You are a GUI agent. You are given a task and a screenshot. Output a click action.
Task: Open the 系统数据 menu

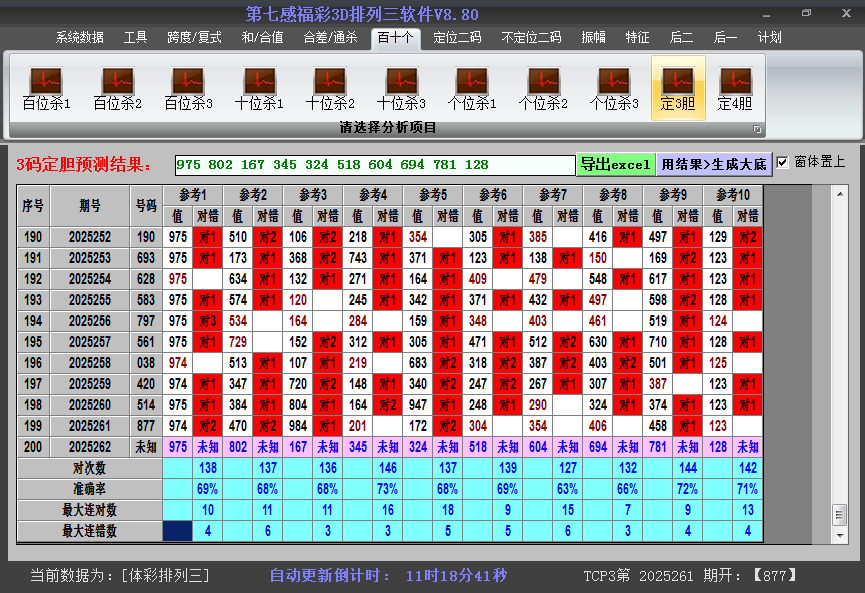79,38
